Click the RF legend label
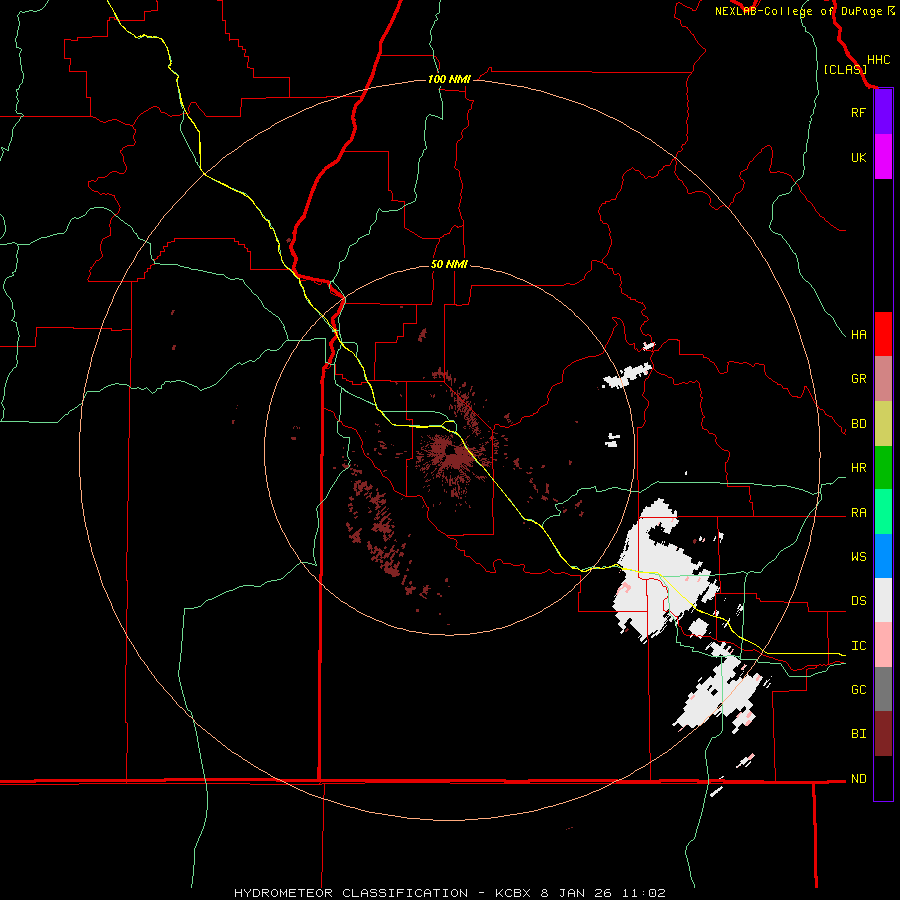The image size is (900, 900). pos(858,112)
